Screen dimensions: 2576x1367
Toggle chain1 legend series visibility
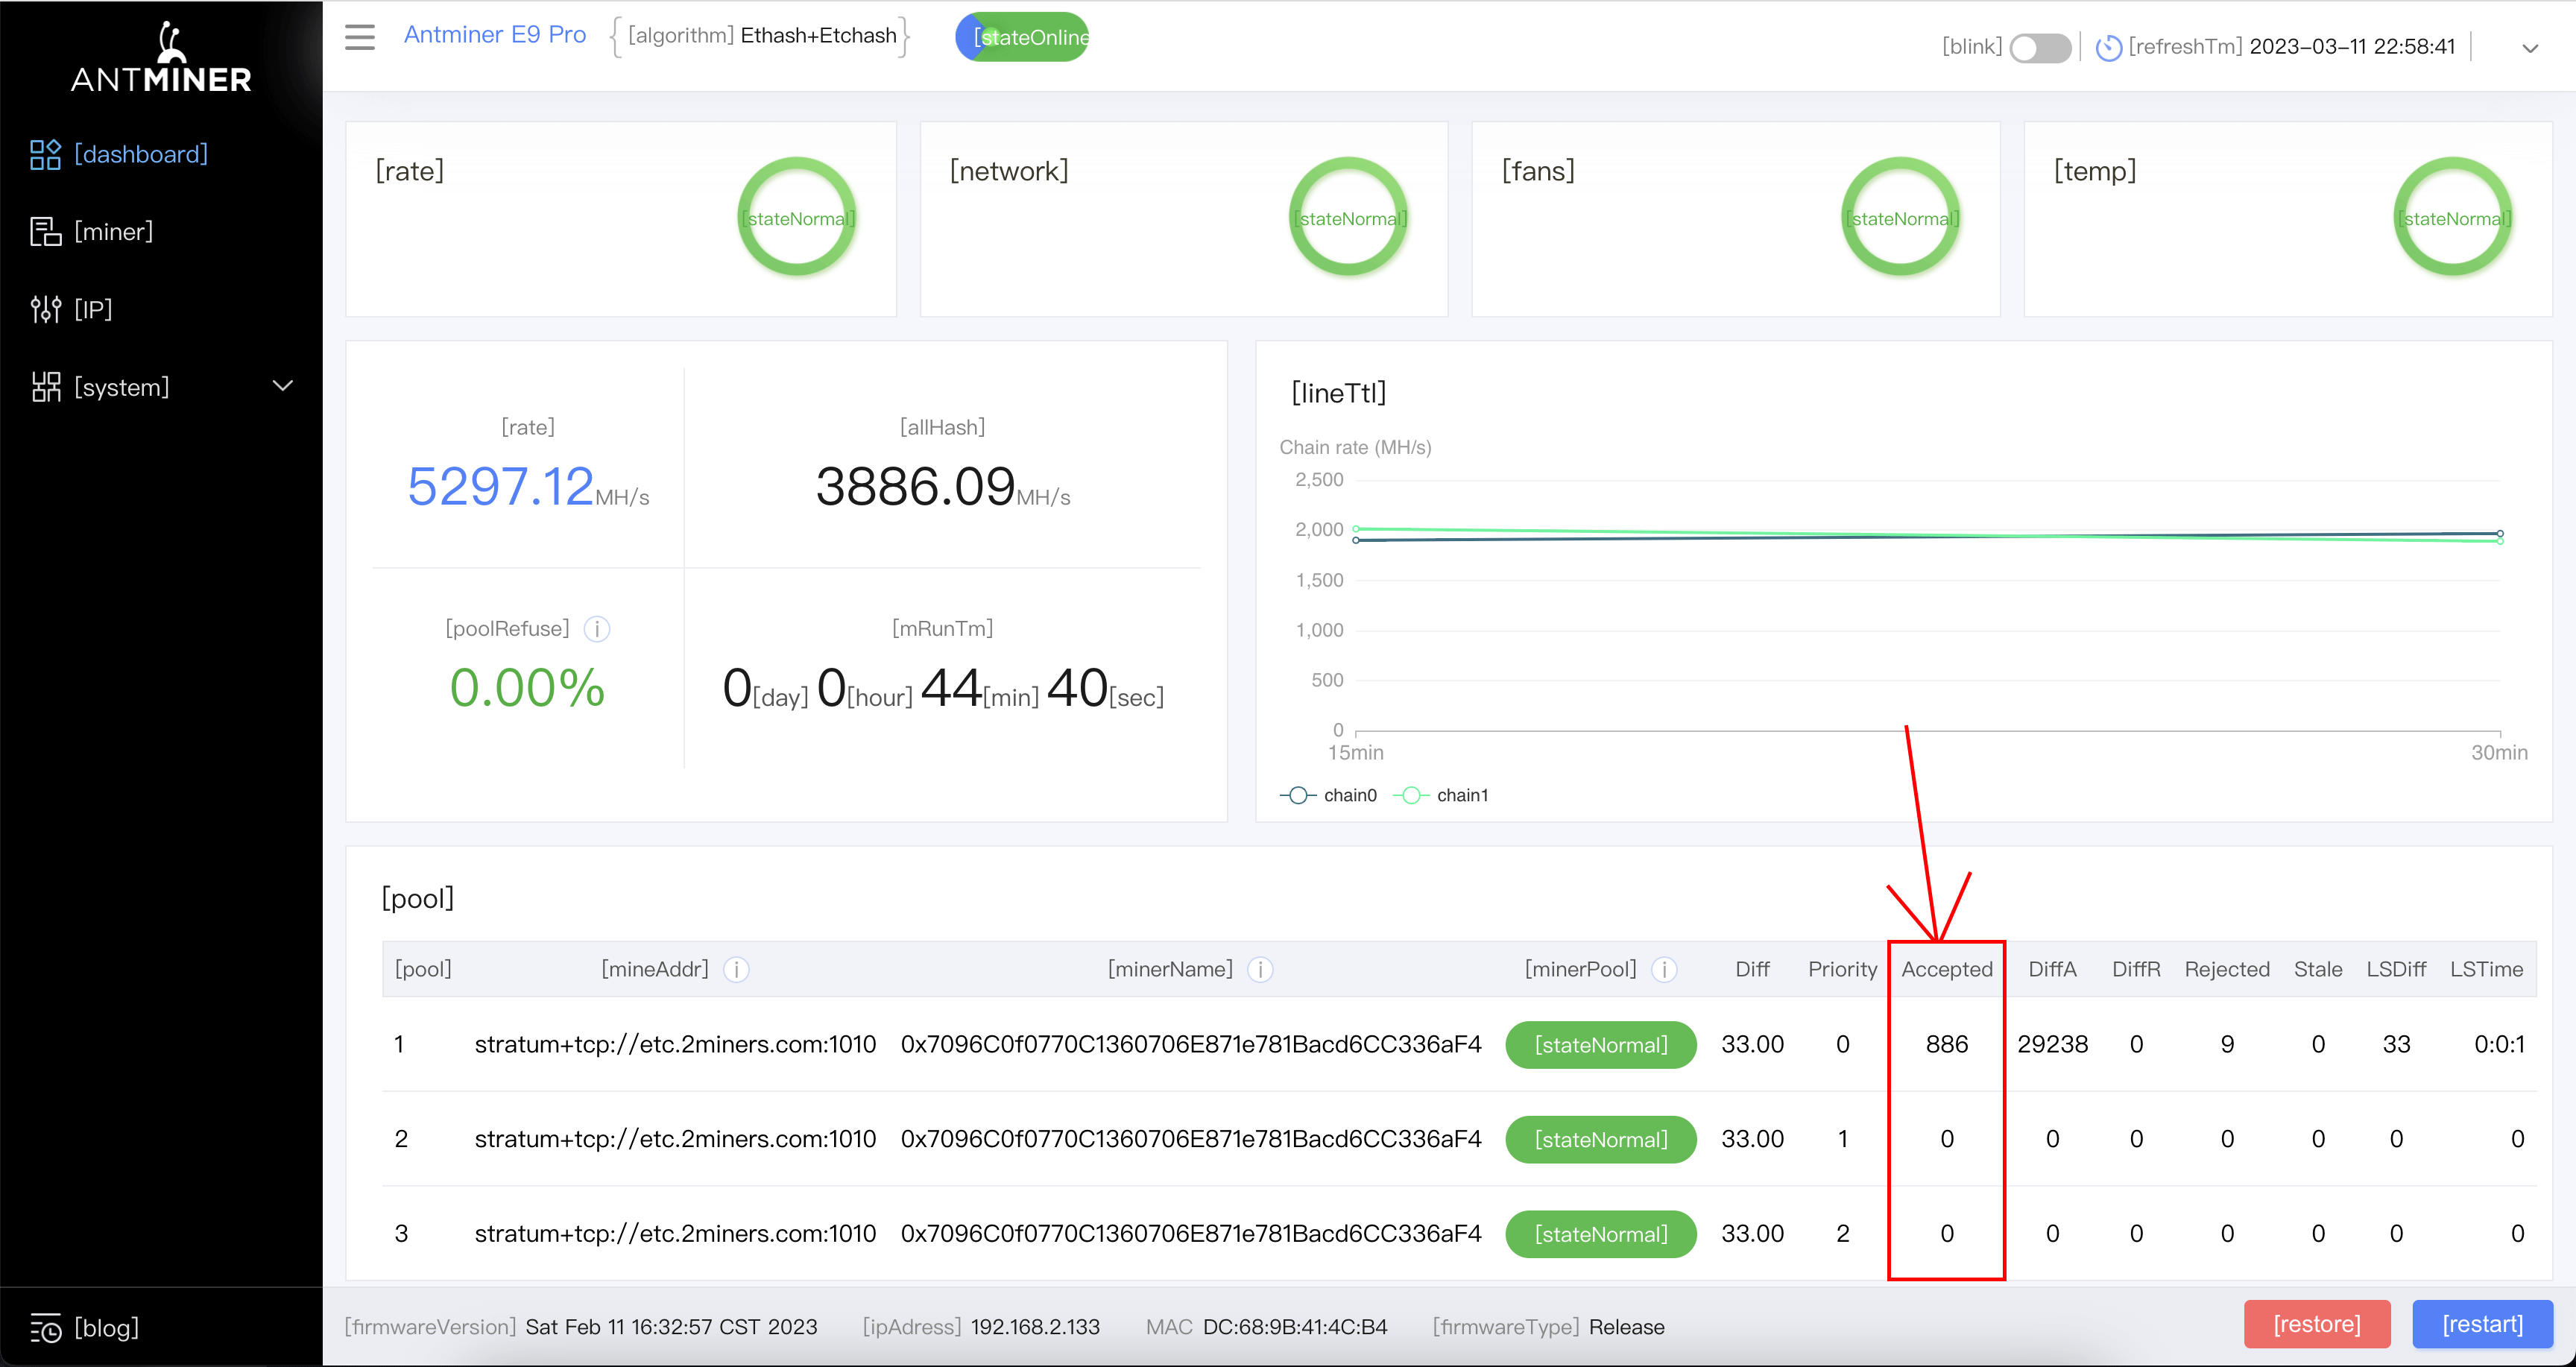(1441, 795)
